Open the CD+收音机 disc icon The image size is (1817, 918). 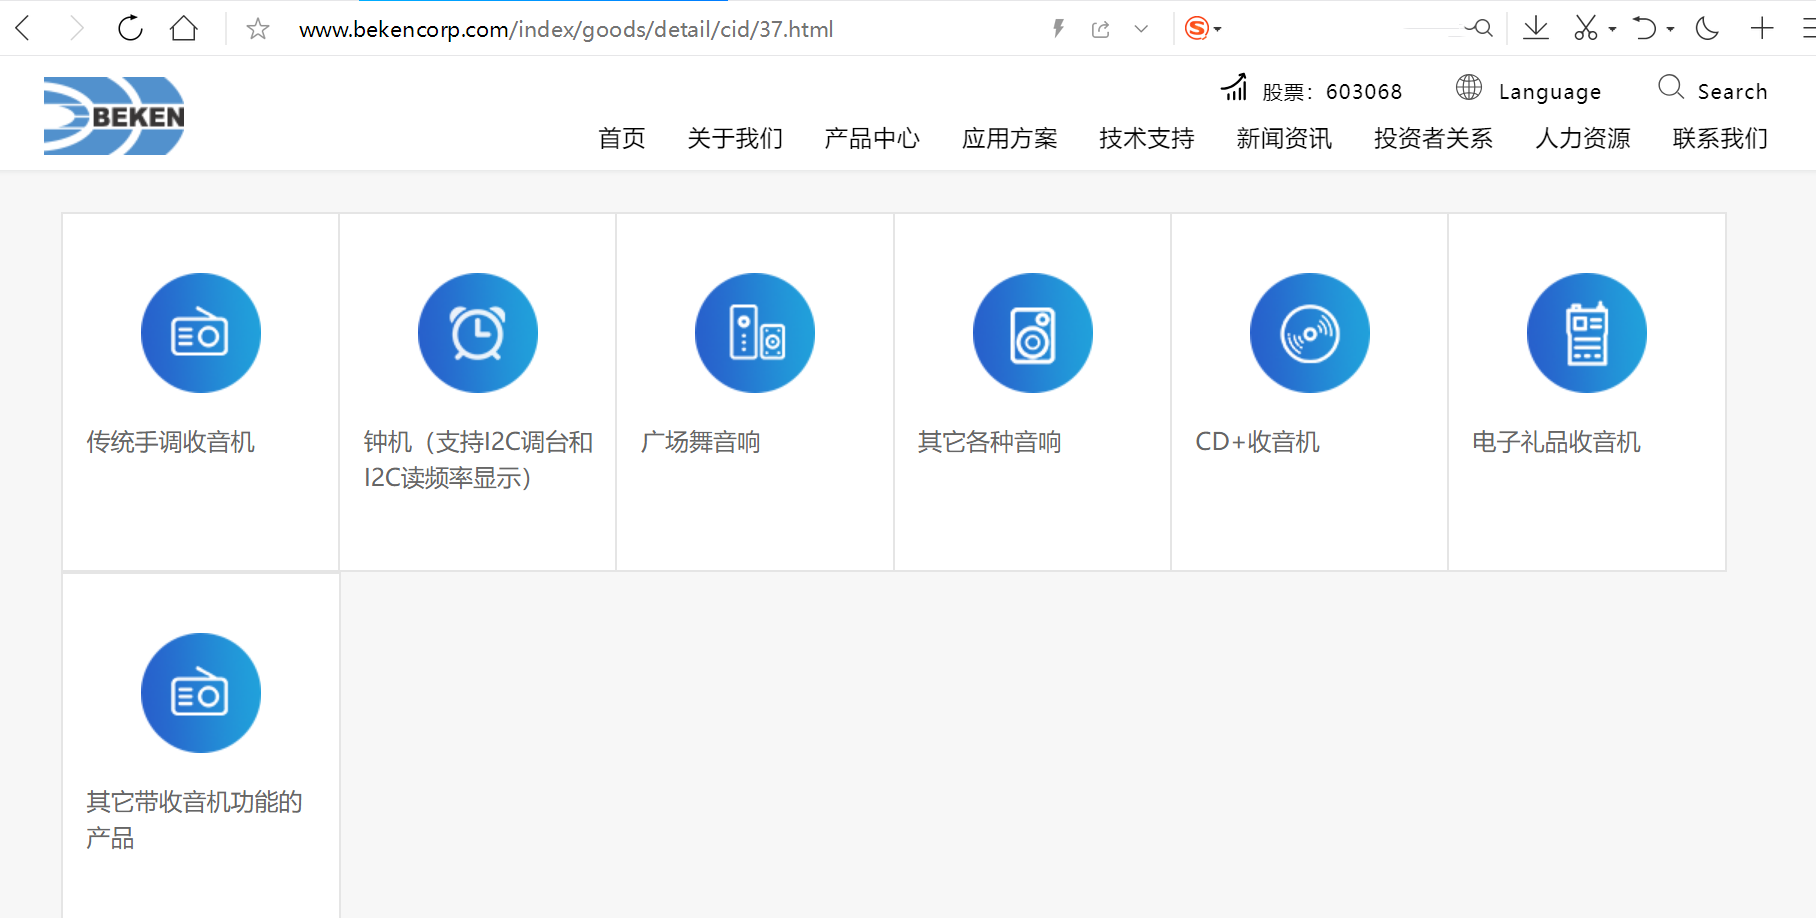1309,333
